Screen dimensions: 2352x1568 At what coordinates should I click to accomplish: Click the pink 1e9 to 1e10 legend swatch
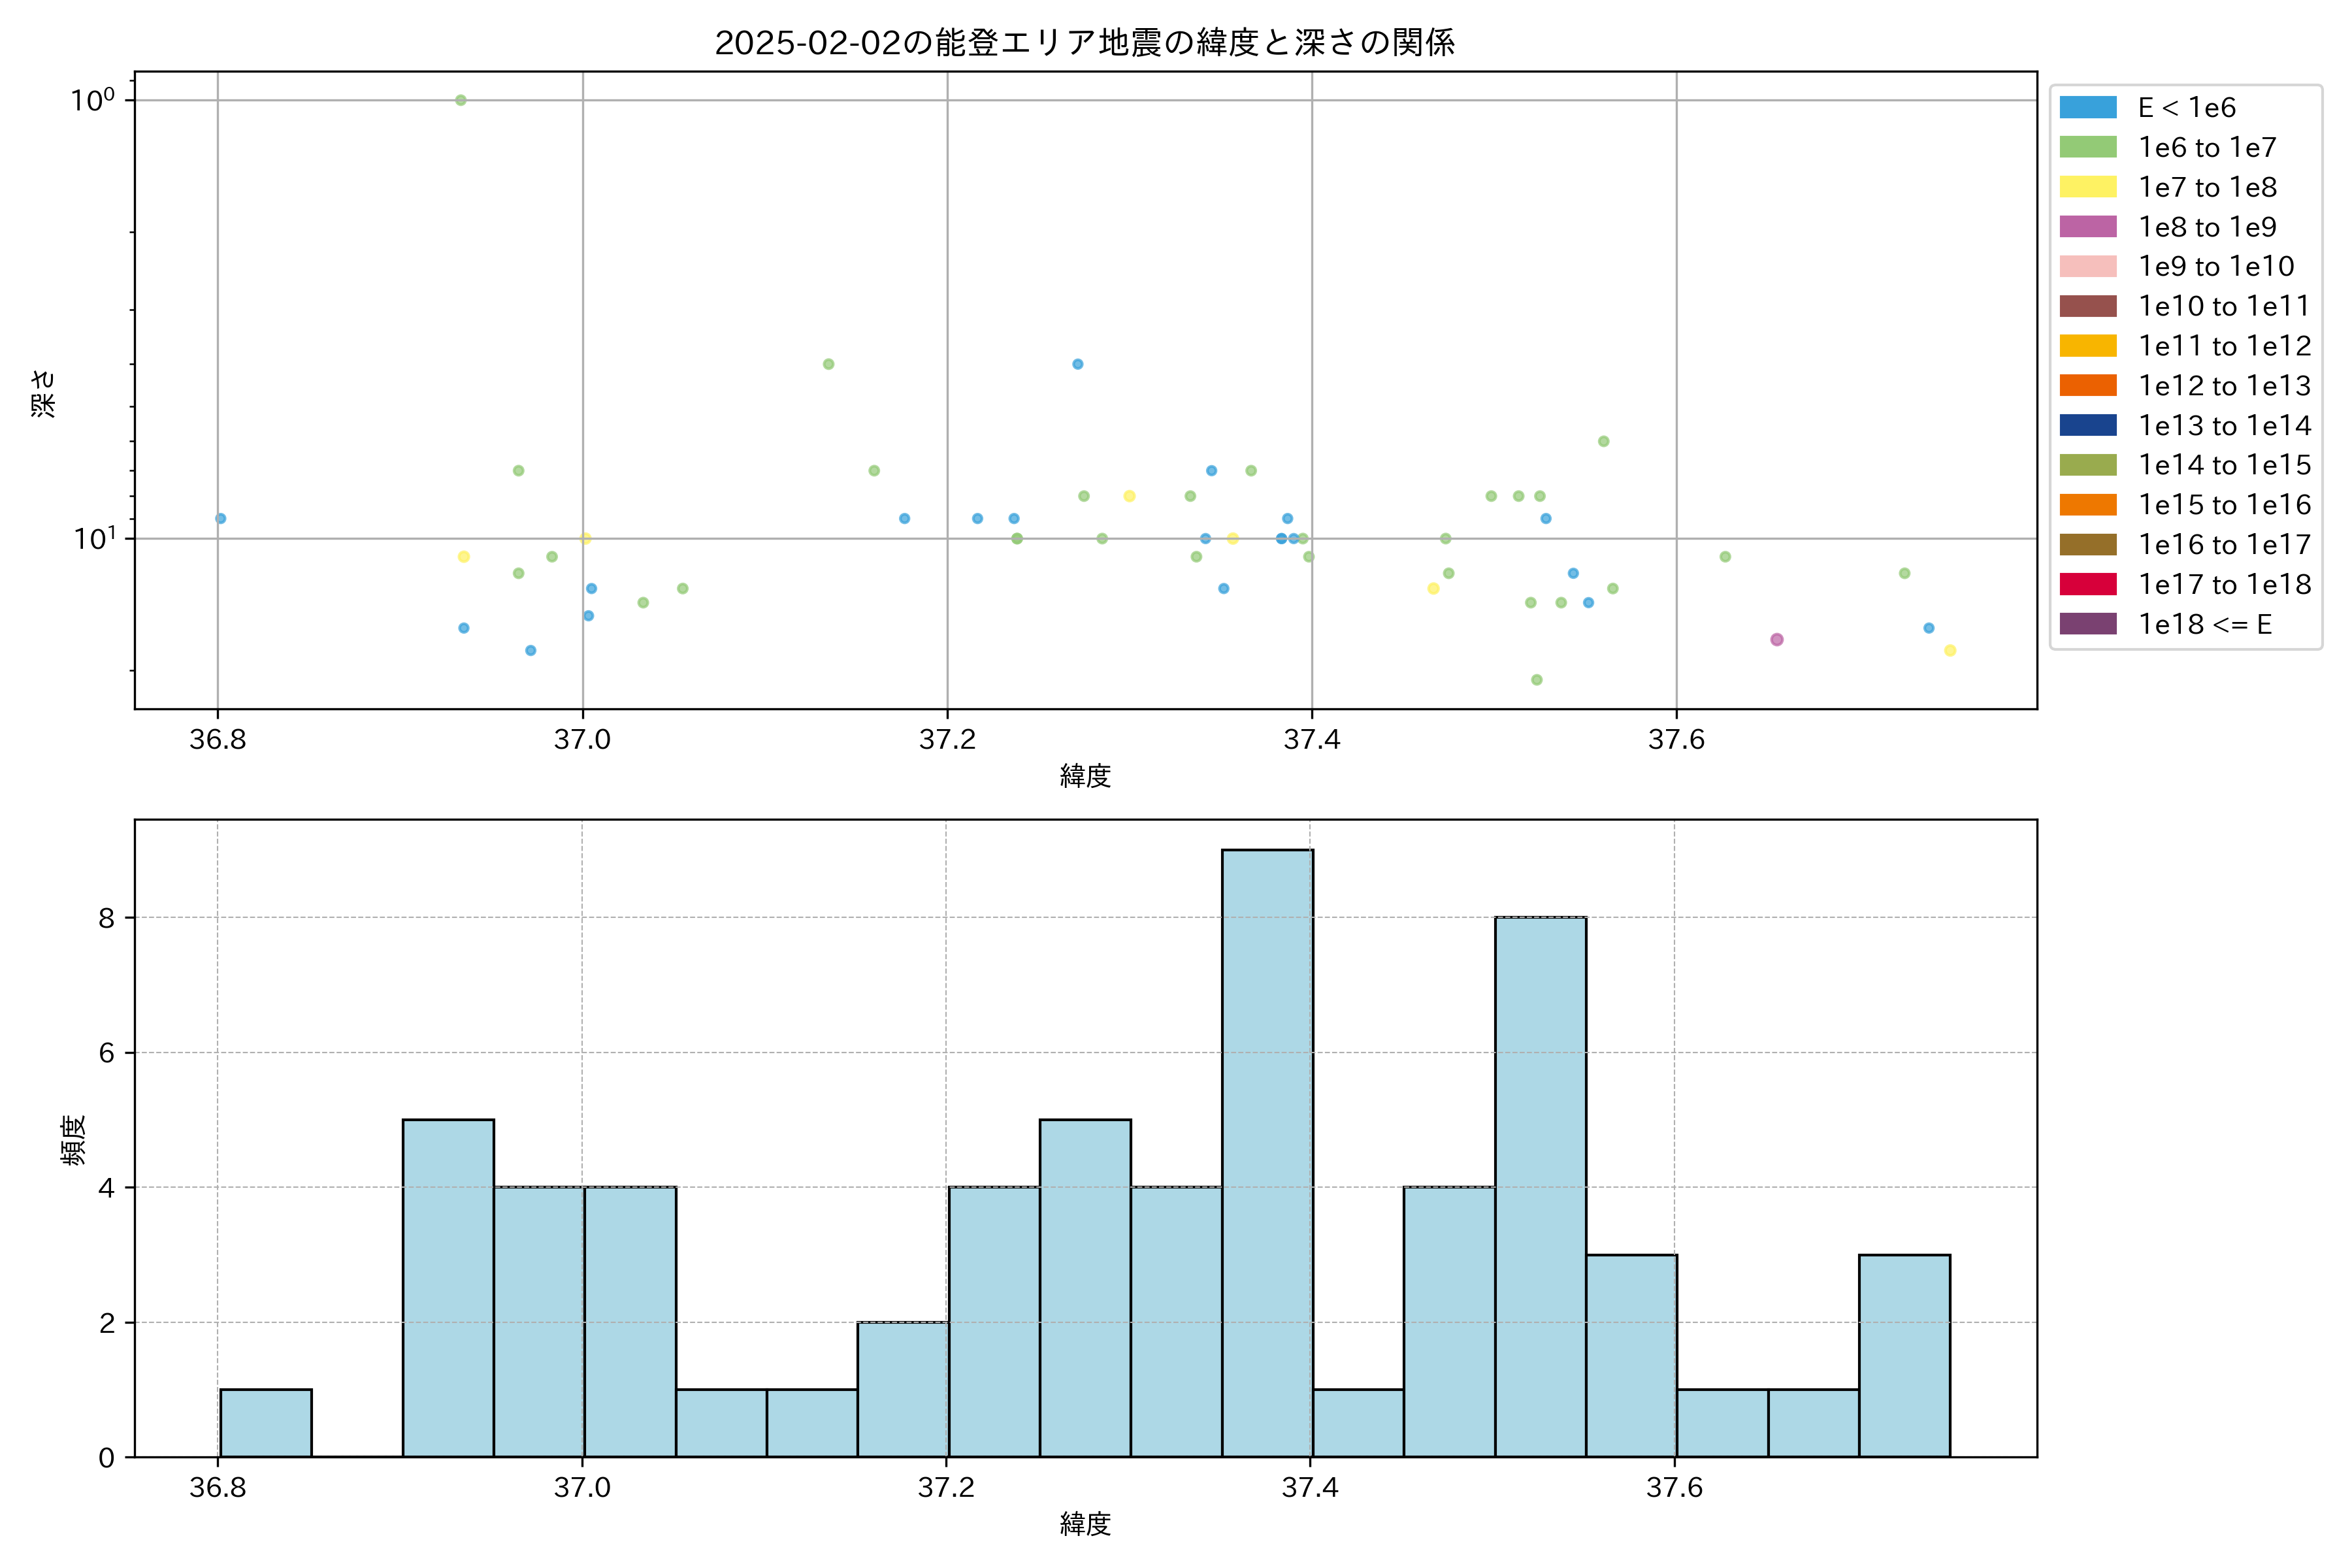click(2088, 266)
